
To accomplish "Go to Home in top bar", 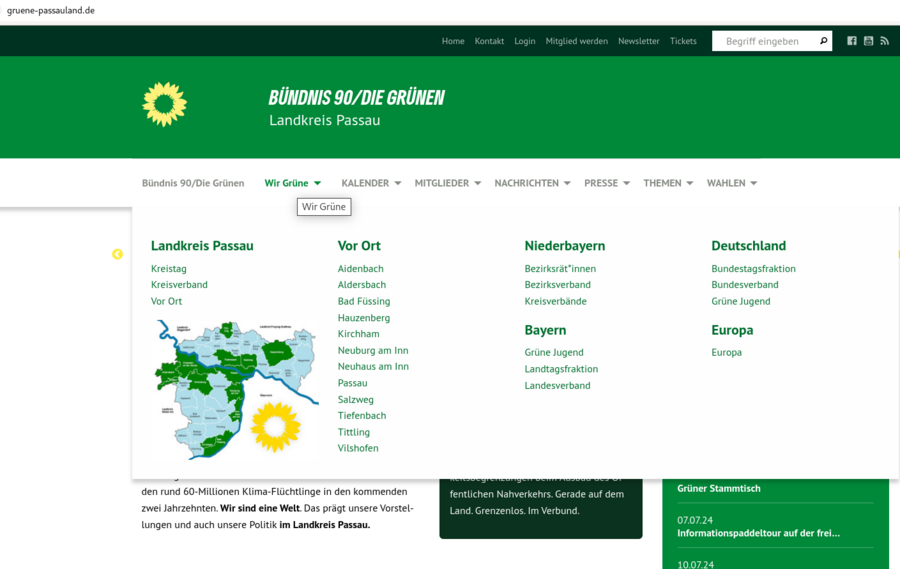I will pyautogui.click(x=453, y=41).
